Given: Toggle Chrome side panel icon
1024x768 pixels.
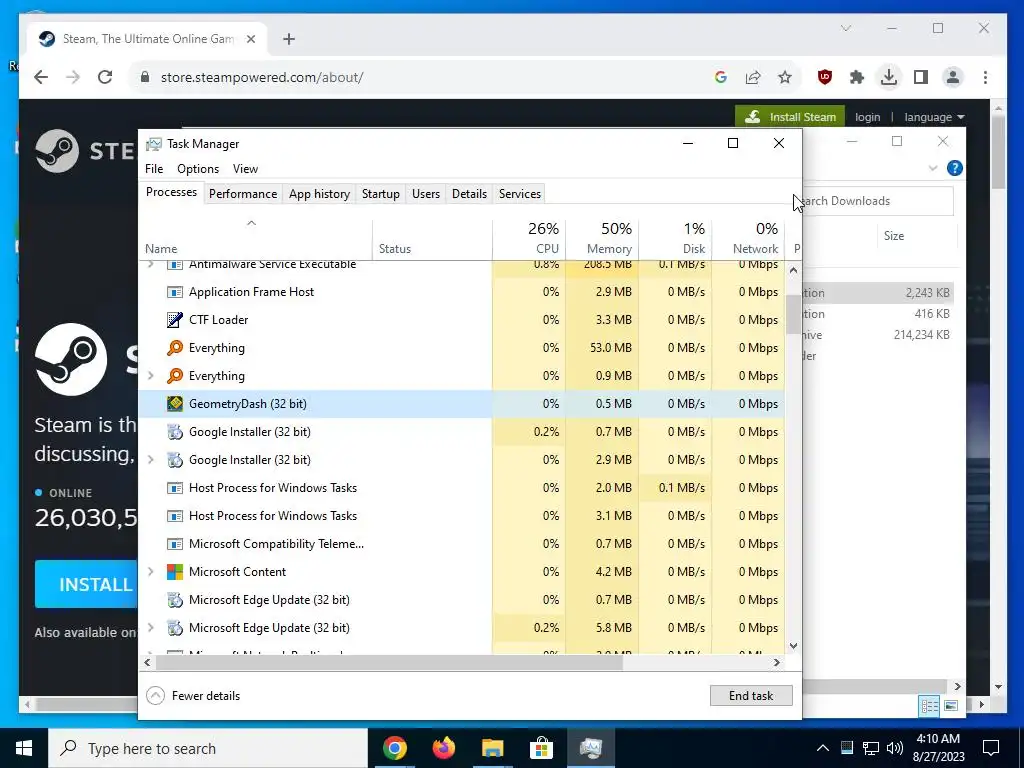Looking at the screenshot, I should click(x=921, y=77).
